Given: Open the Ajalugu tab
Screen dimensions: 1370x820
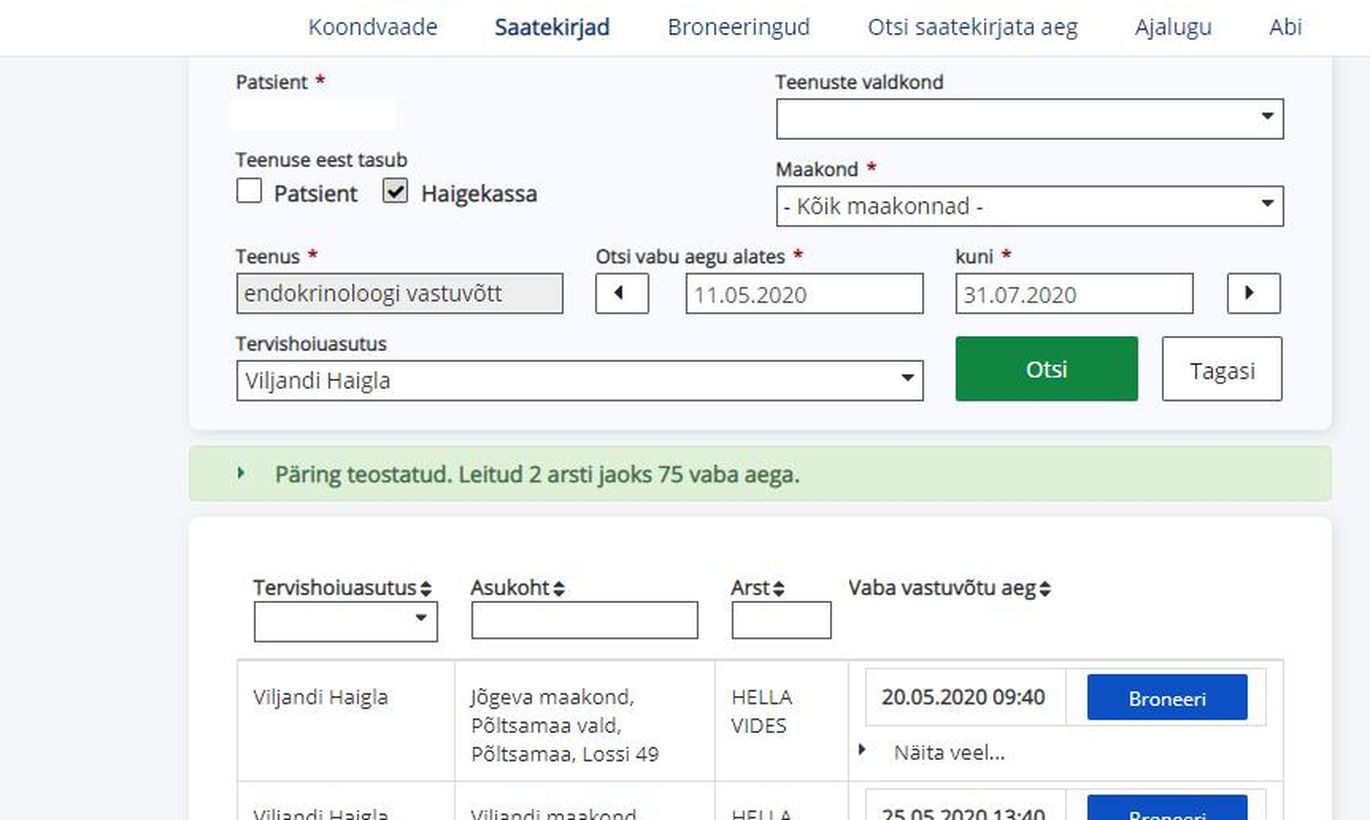Looking at the screenshot, I should 1173,27.
